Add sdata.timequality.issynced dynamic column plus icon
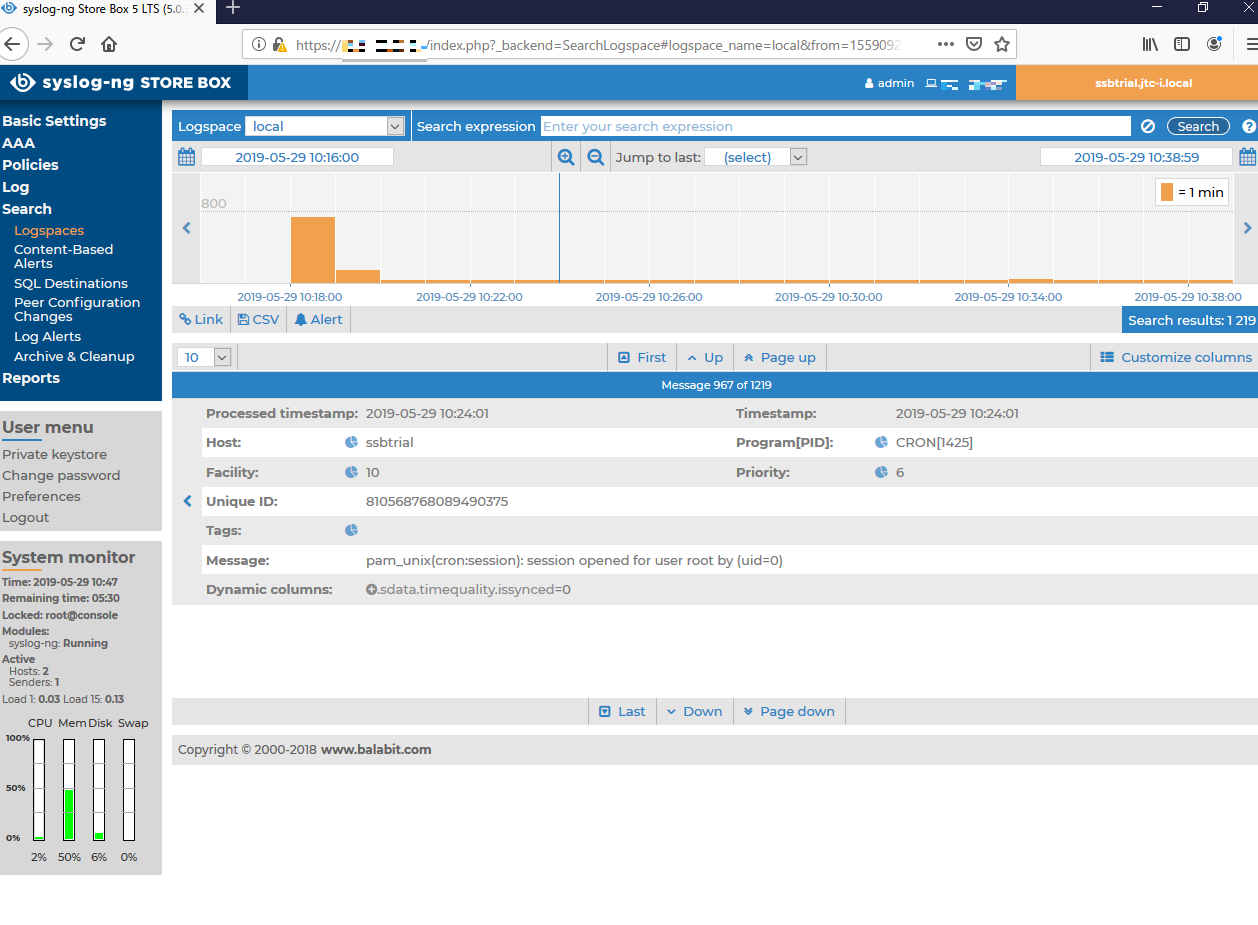The image size is (1258, 925). click(372, 590)
